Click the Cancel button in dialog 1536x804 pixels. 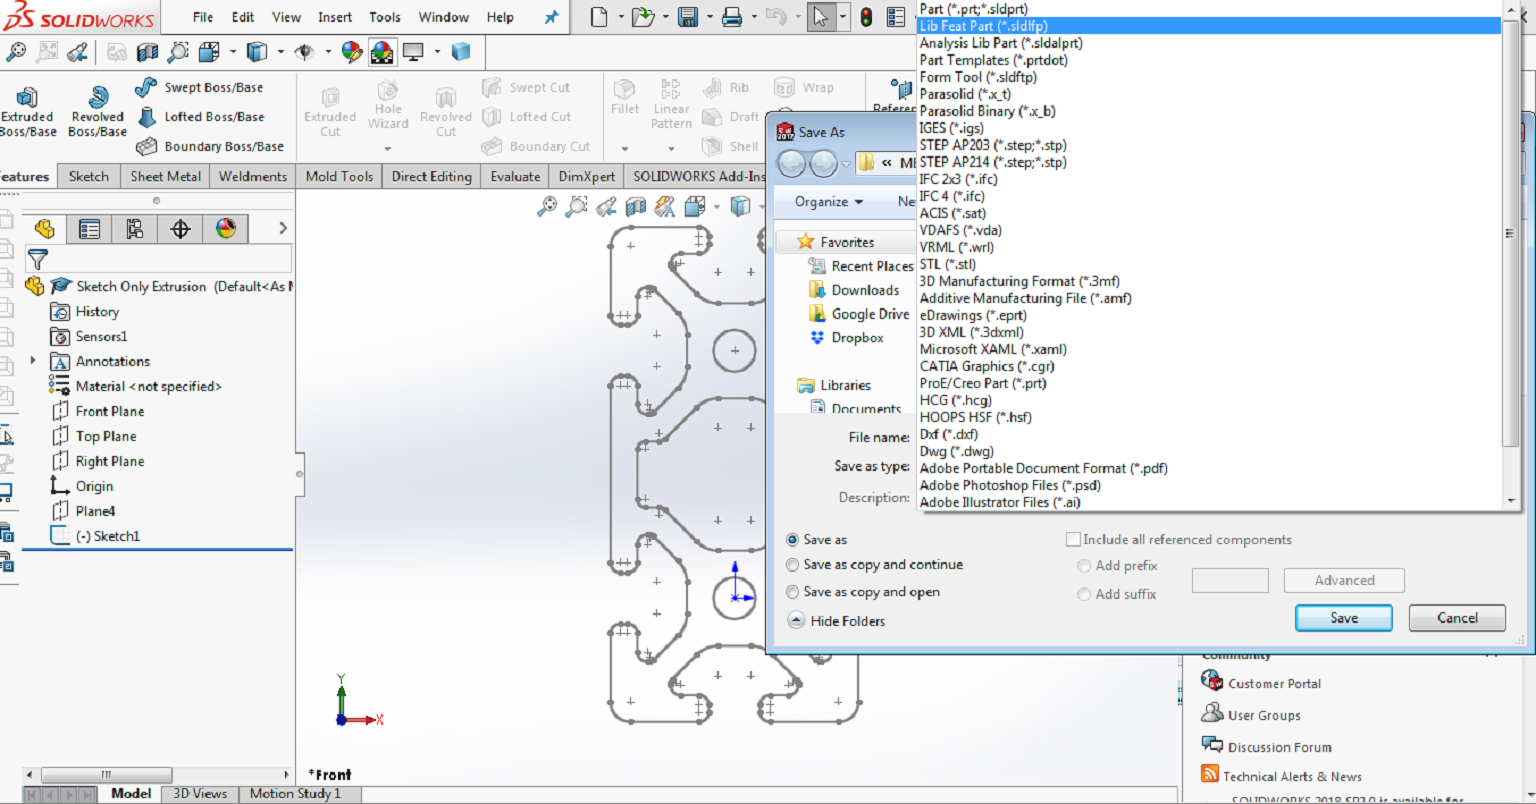pos(1457,618)
